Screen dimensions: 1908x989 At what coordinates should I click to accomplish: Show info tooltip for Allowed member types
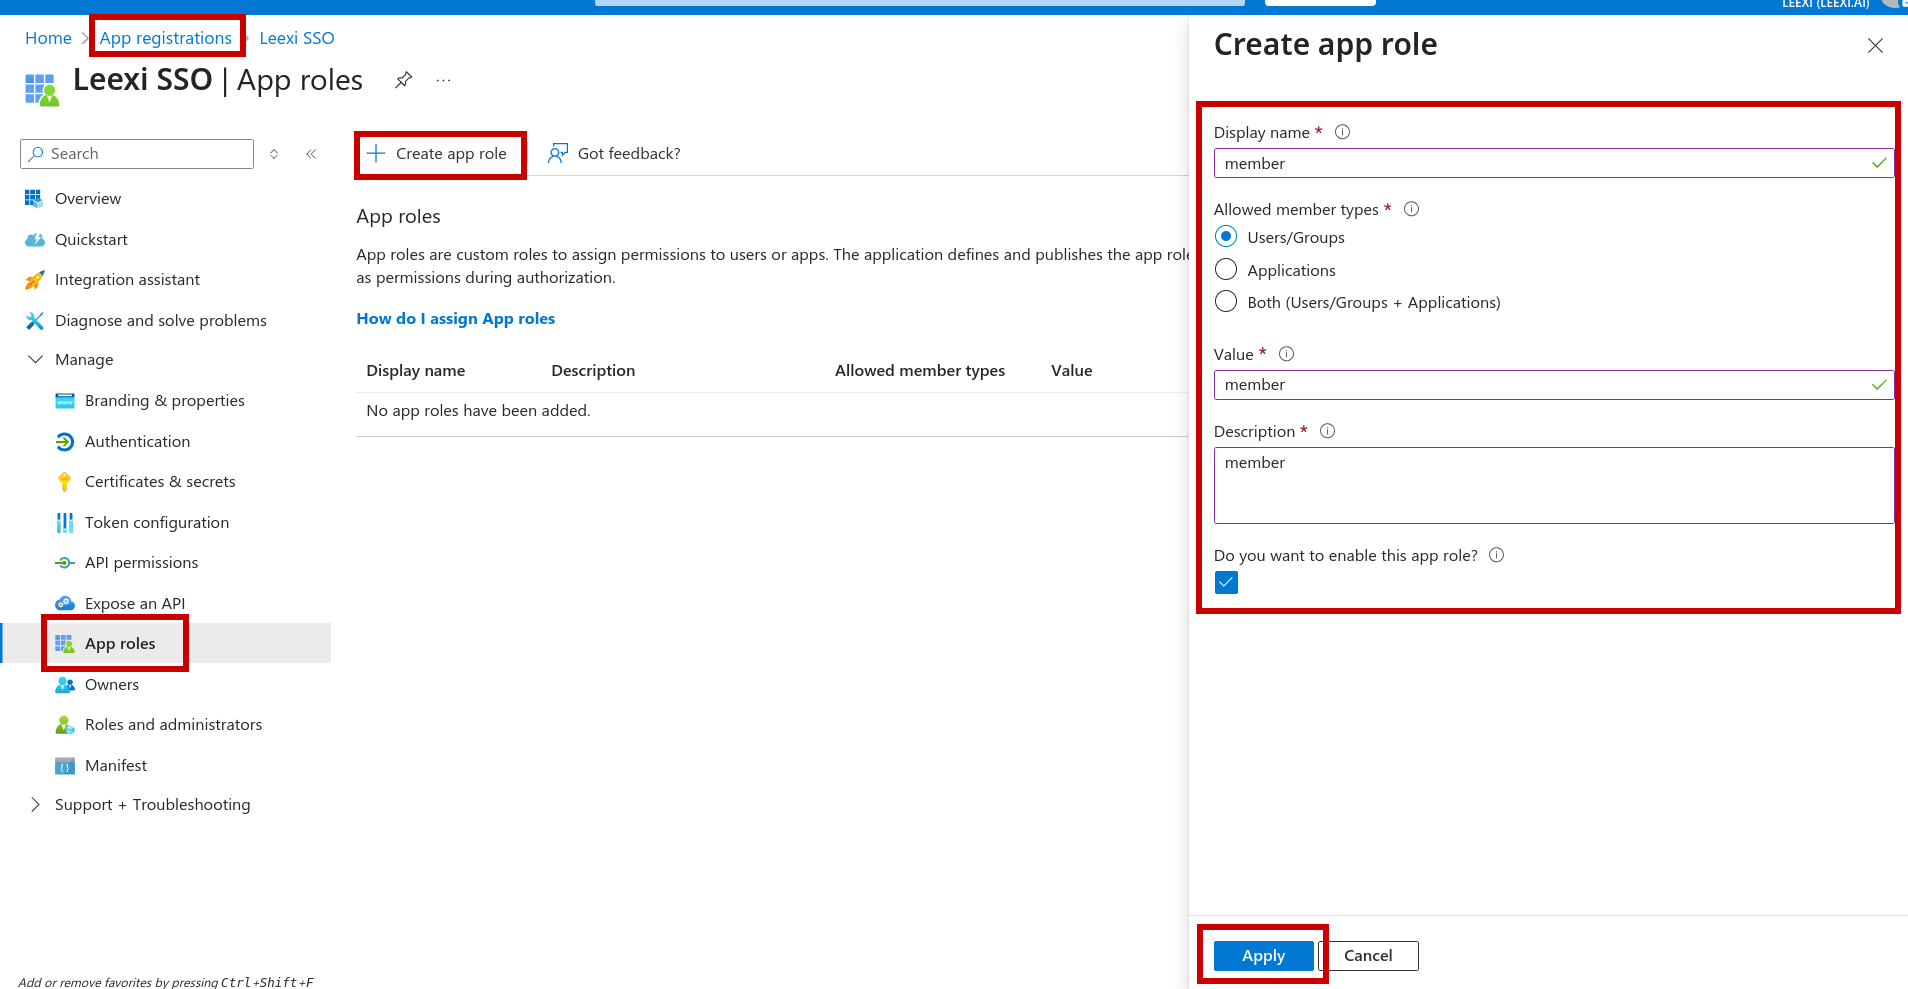point(1412,209)
